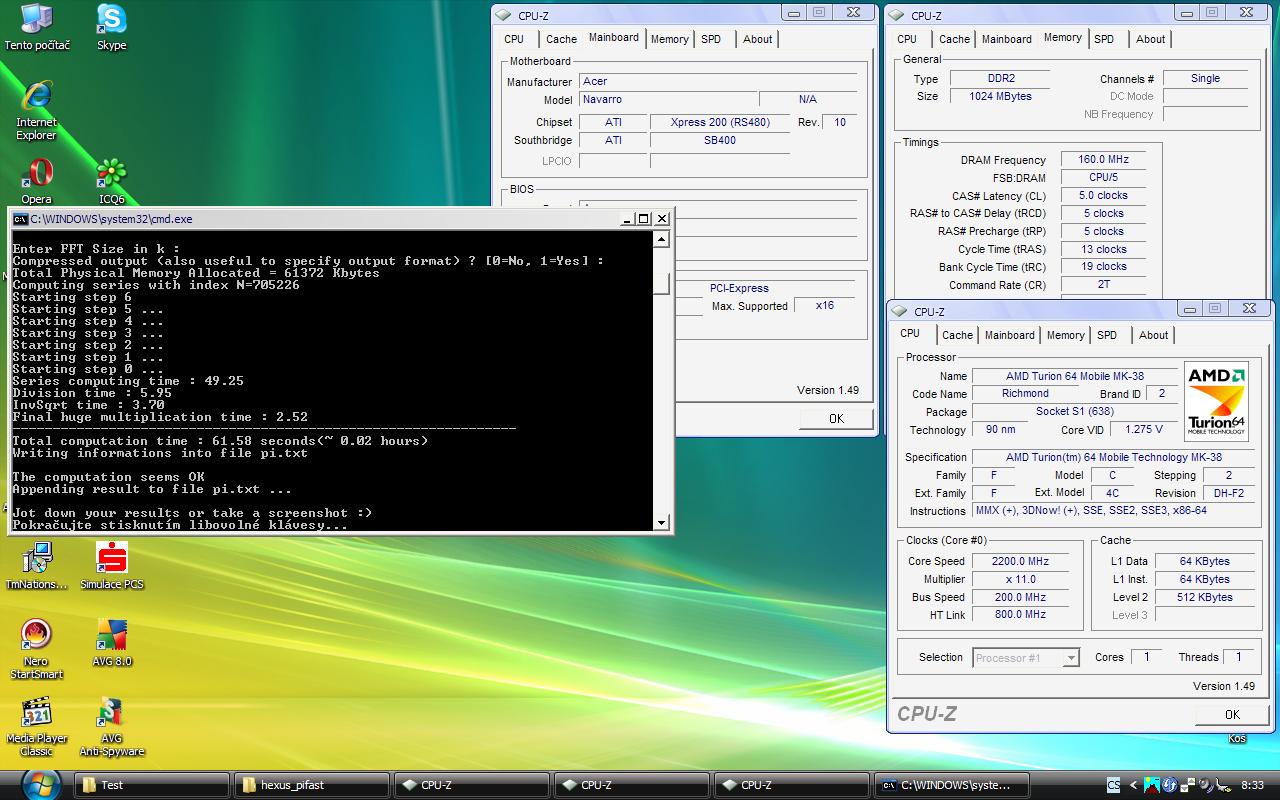Screen dimensions: 1280x800
Task: Click Xpress 200 (RS480) chipset field
Action: [720, 122]
